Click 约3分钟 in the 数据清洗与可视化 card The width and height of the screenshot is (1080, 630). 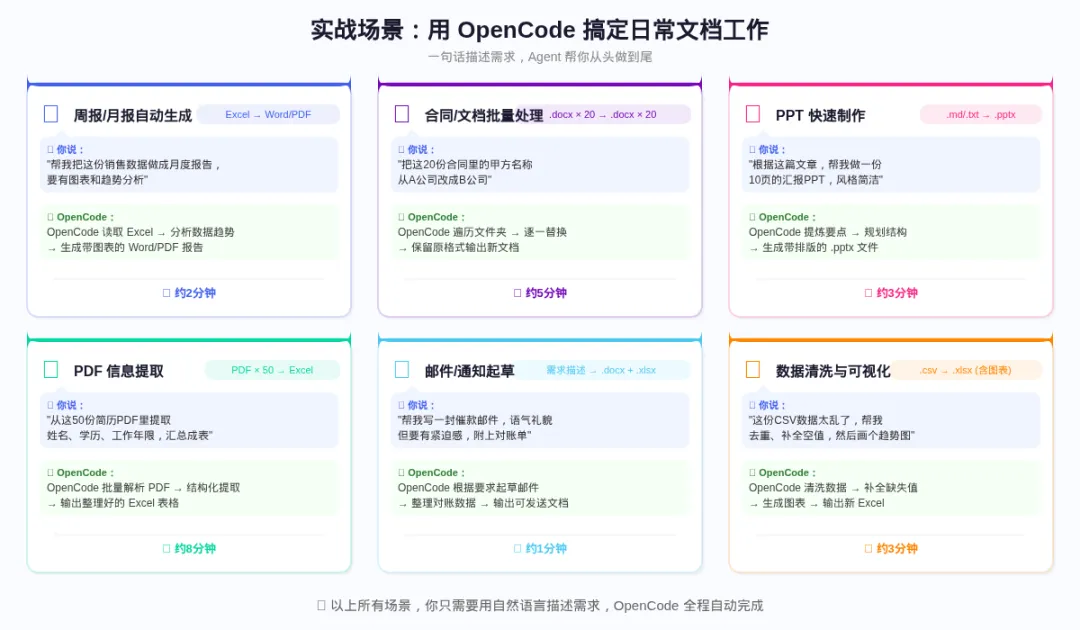coord(891,548)
